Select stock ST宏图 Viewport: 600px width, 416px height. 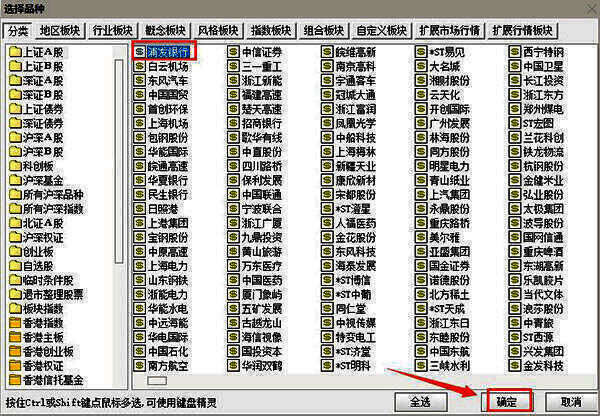point(538,123)
